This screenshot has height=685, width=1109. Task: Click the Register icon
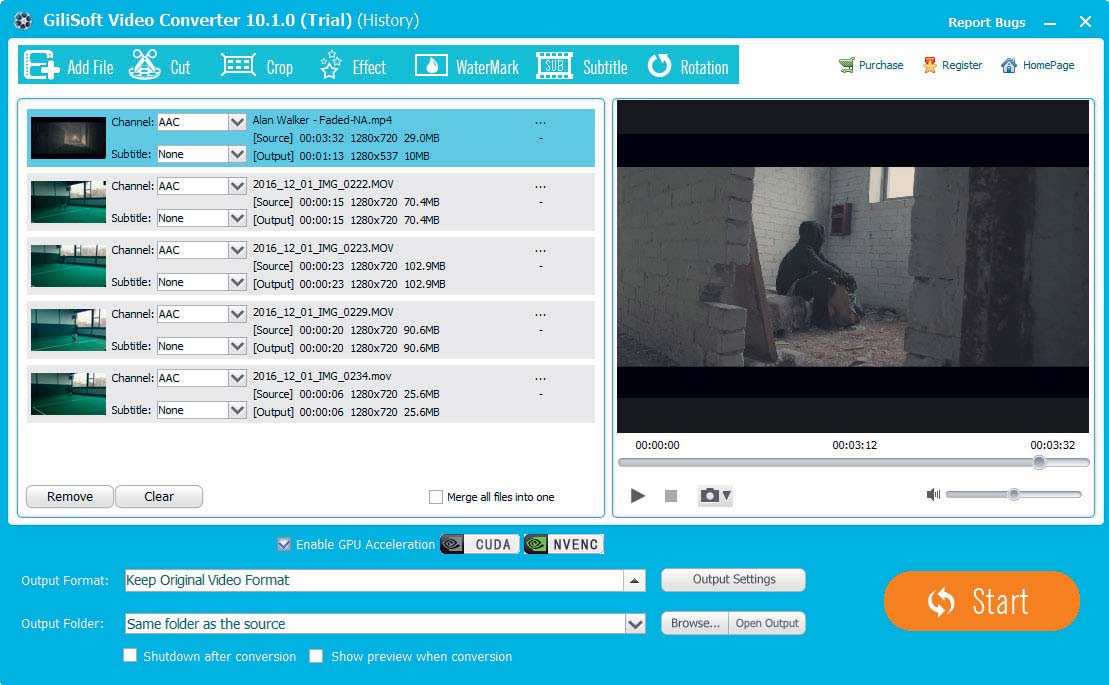point(929,65)
